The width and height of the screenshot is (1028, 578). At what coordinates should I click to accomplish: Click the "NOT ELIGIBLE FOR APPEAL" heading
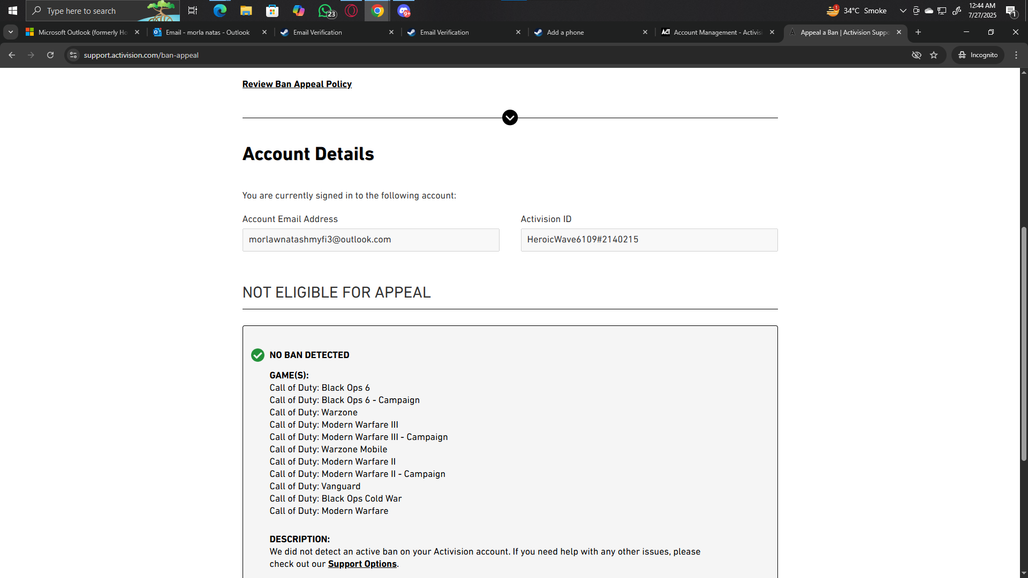pos(336,292)
